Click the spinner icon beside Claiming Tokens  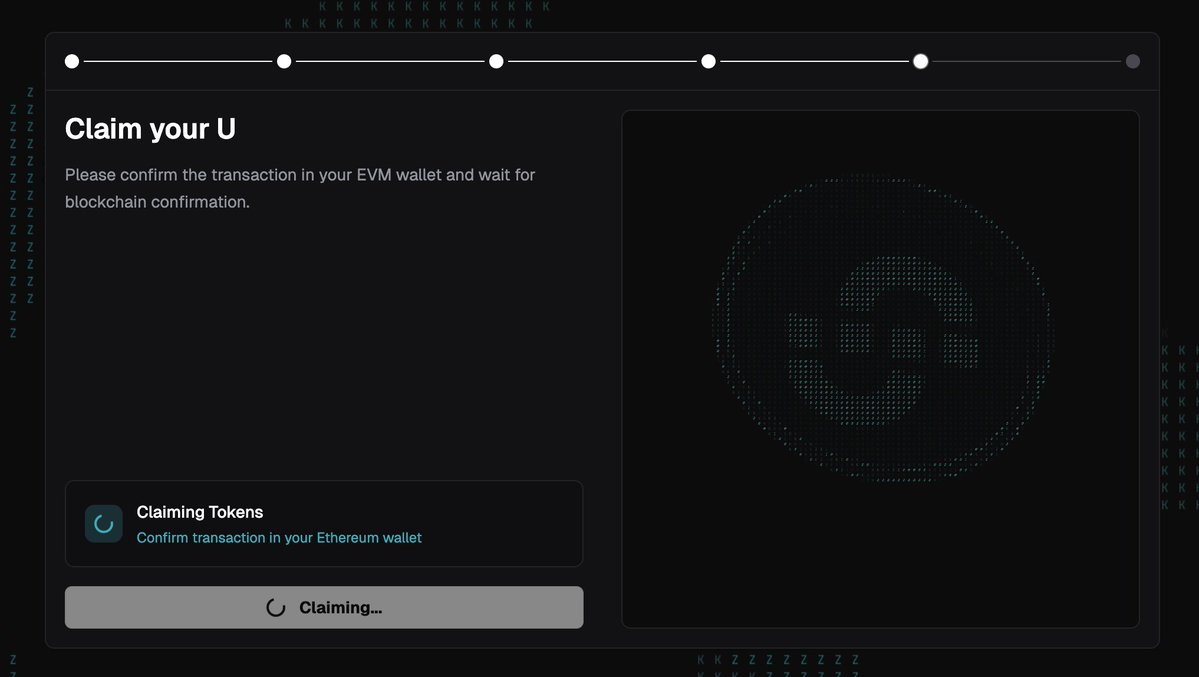tap(103, 524)
